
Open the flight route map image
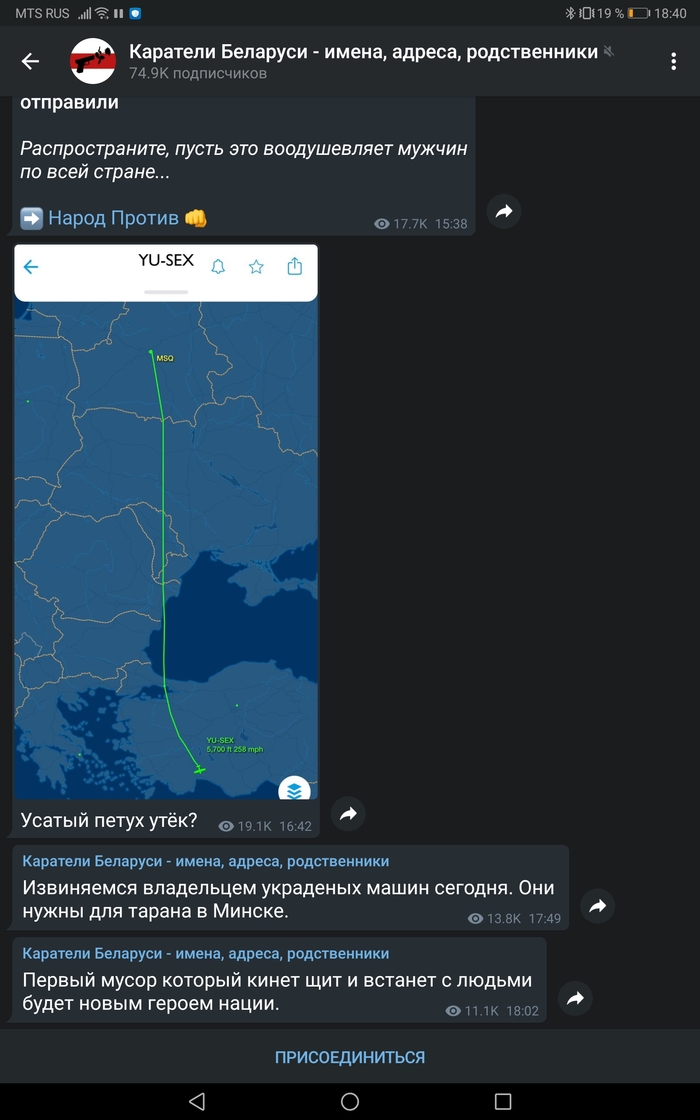point(166,540)
